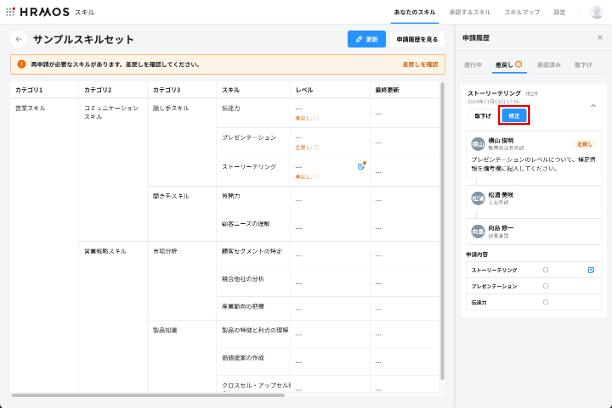Open the スキルマップ menu item
Viewport: 612px width, 408px height.
(521, 12)
